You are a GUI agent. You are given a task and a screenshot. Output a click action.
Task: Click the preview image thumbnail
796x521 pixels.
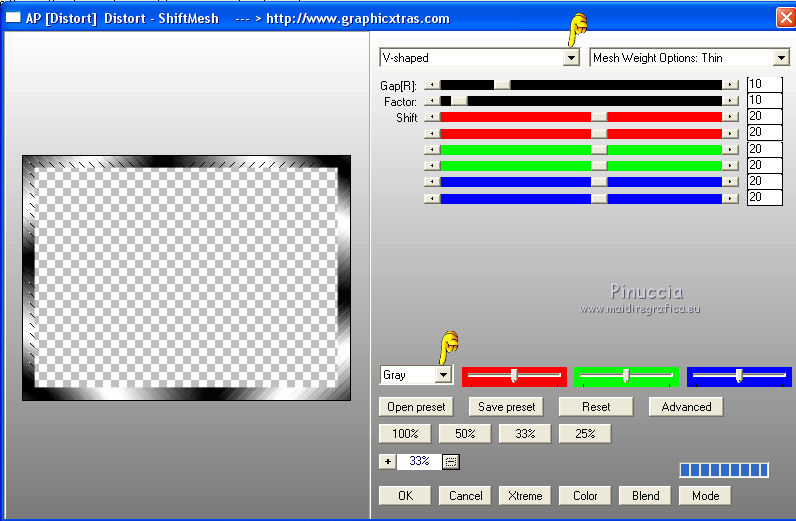[186, 278]
